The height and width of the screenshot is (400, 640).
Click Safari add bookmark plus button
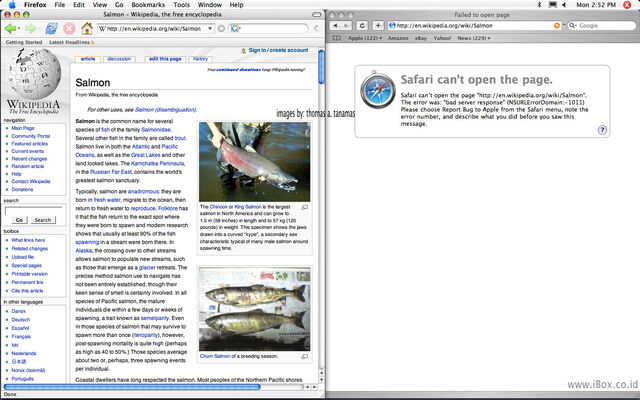pos(378,25)
